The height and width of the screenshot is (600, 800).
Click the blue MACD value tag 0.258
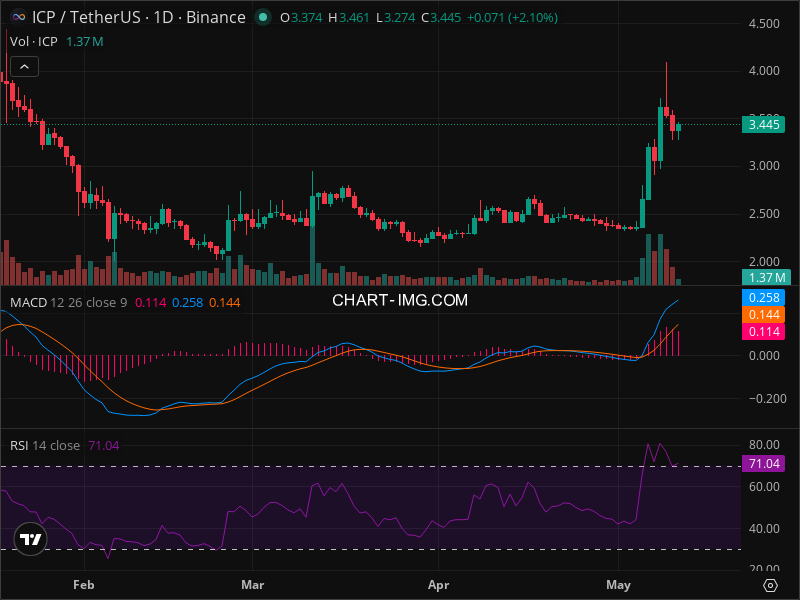tap(763, 297)
